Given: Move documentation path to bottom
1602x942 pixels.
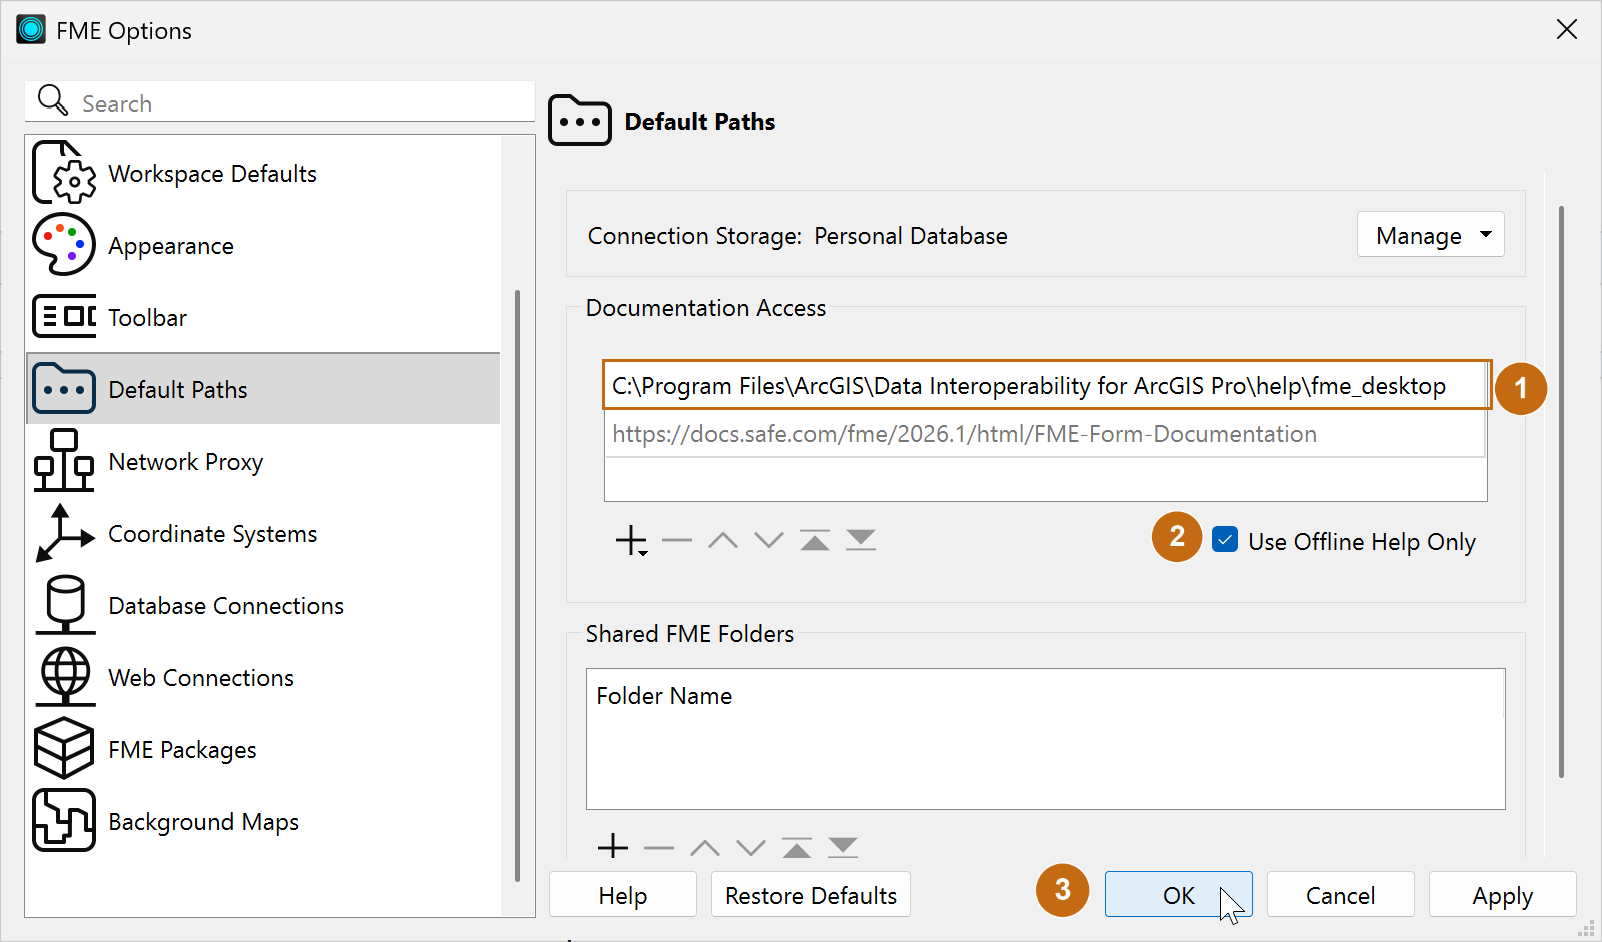Looking at the screenshot, I should [861, 541].
